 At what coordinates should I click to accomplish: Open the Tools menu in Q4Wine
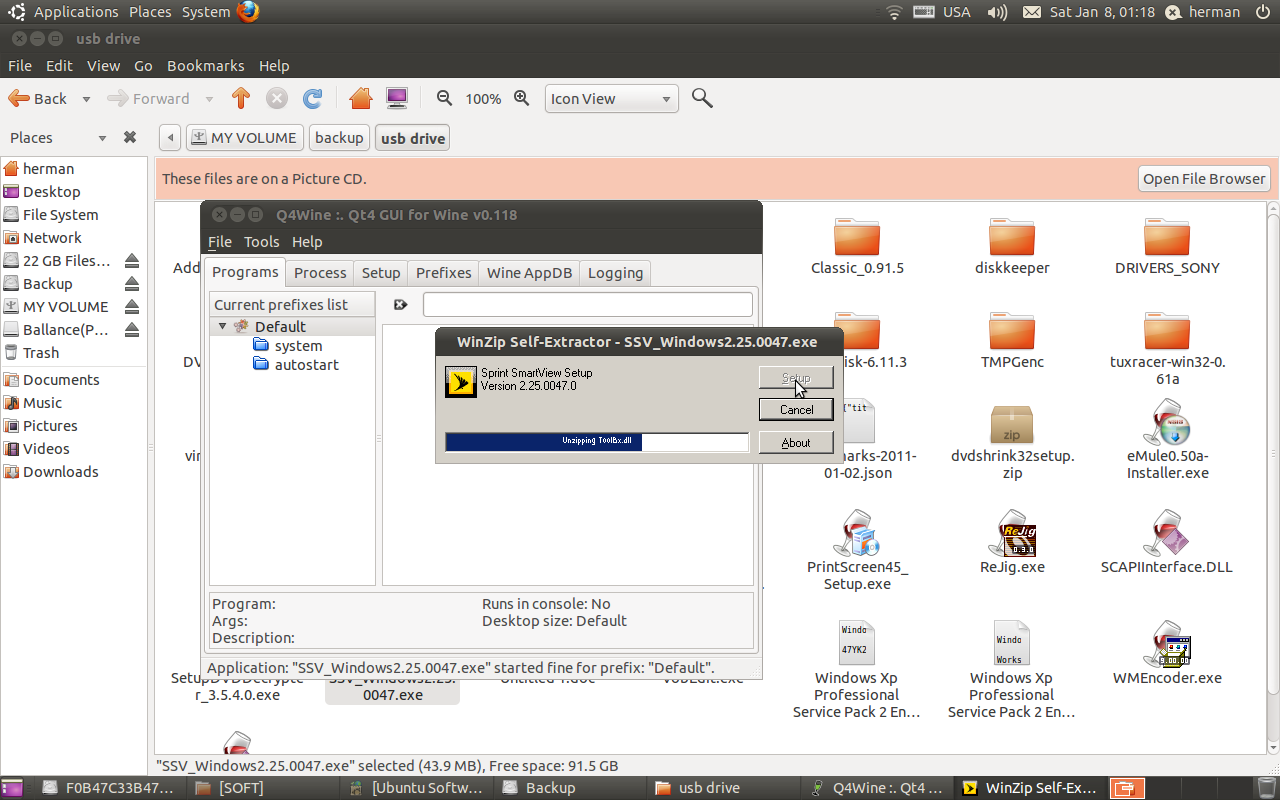261,241
